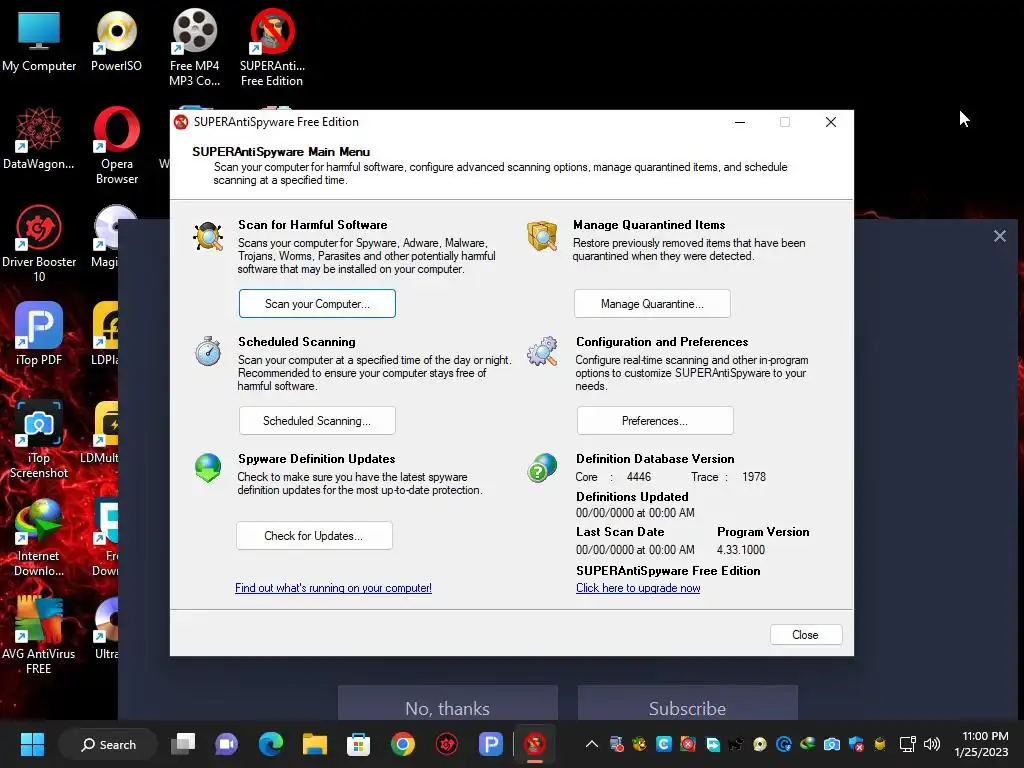
Task: Click the Definition Database Version globe-question icon
Action: tap(543, 468)
